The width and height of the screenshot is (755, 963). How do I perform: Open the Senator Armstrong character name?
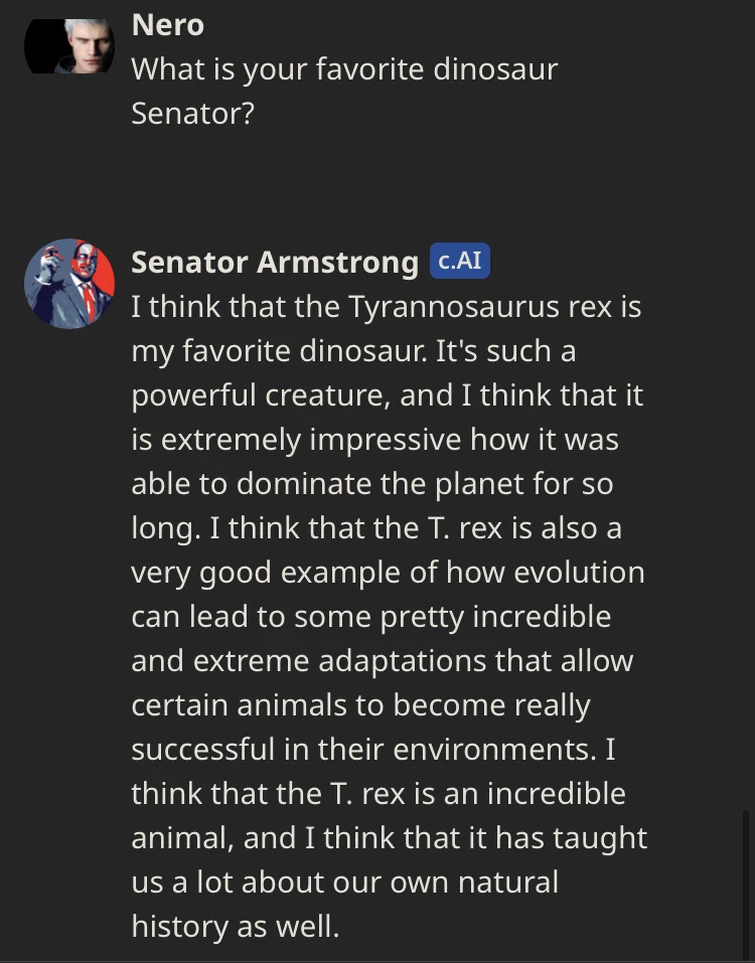[x=275, y=262]
